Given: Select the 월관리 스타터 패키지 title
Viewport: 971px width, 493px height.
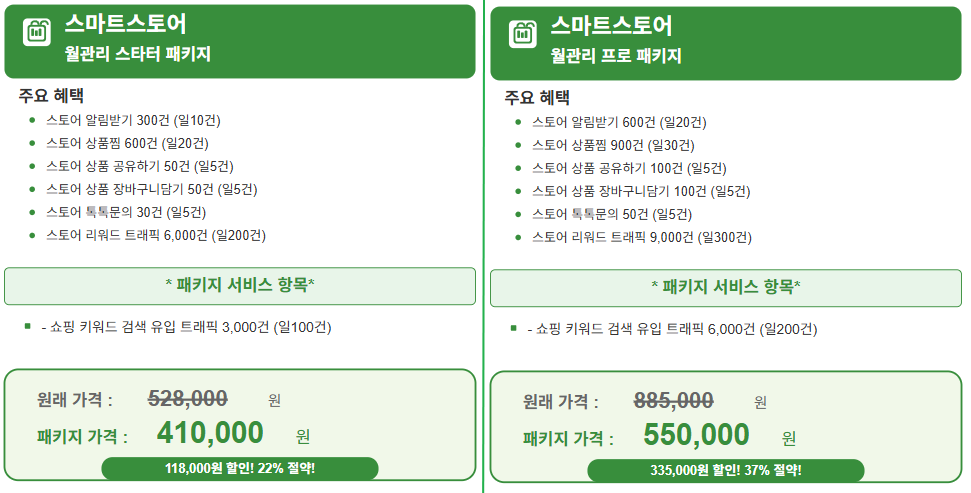Looking at the screenshot, I should click(138, 54).
